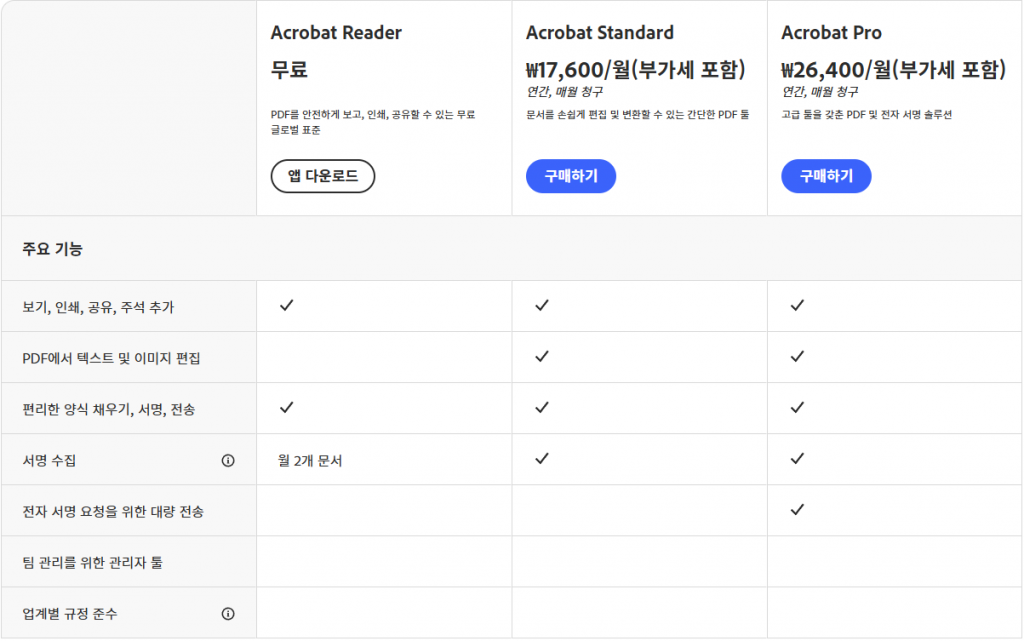Click Acrobat Standard checkmark for 편리한 양식 채우기
The height and width of the screenshot is (641, 1024).
(541, 408)
